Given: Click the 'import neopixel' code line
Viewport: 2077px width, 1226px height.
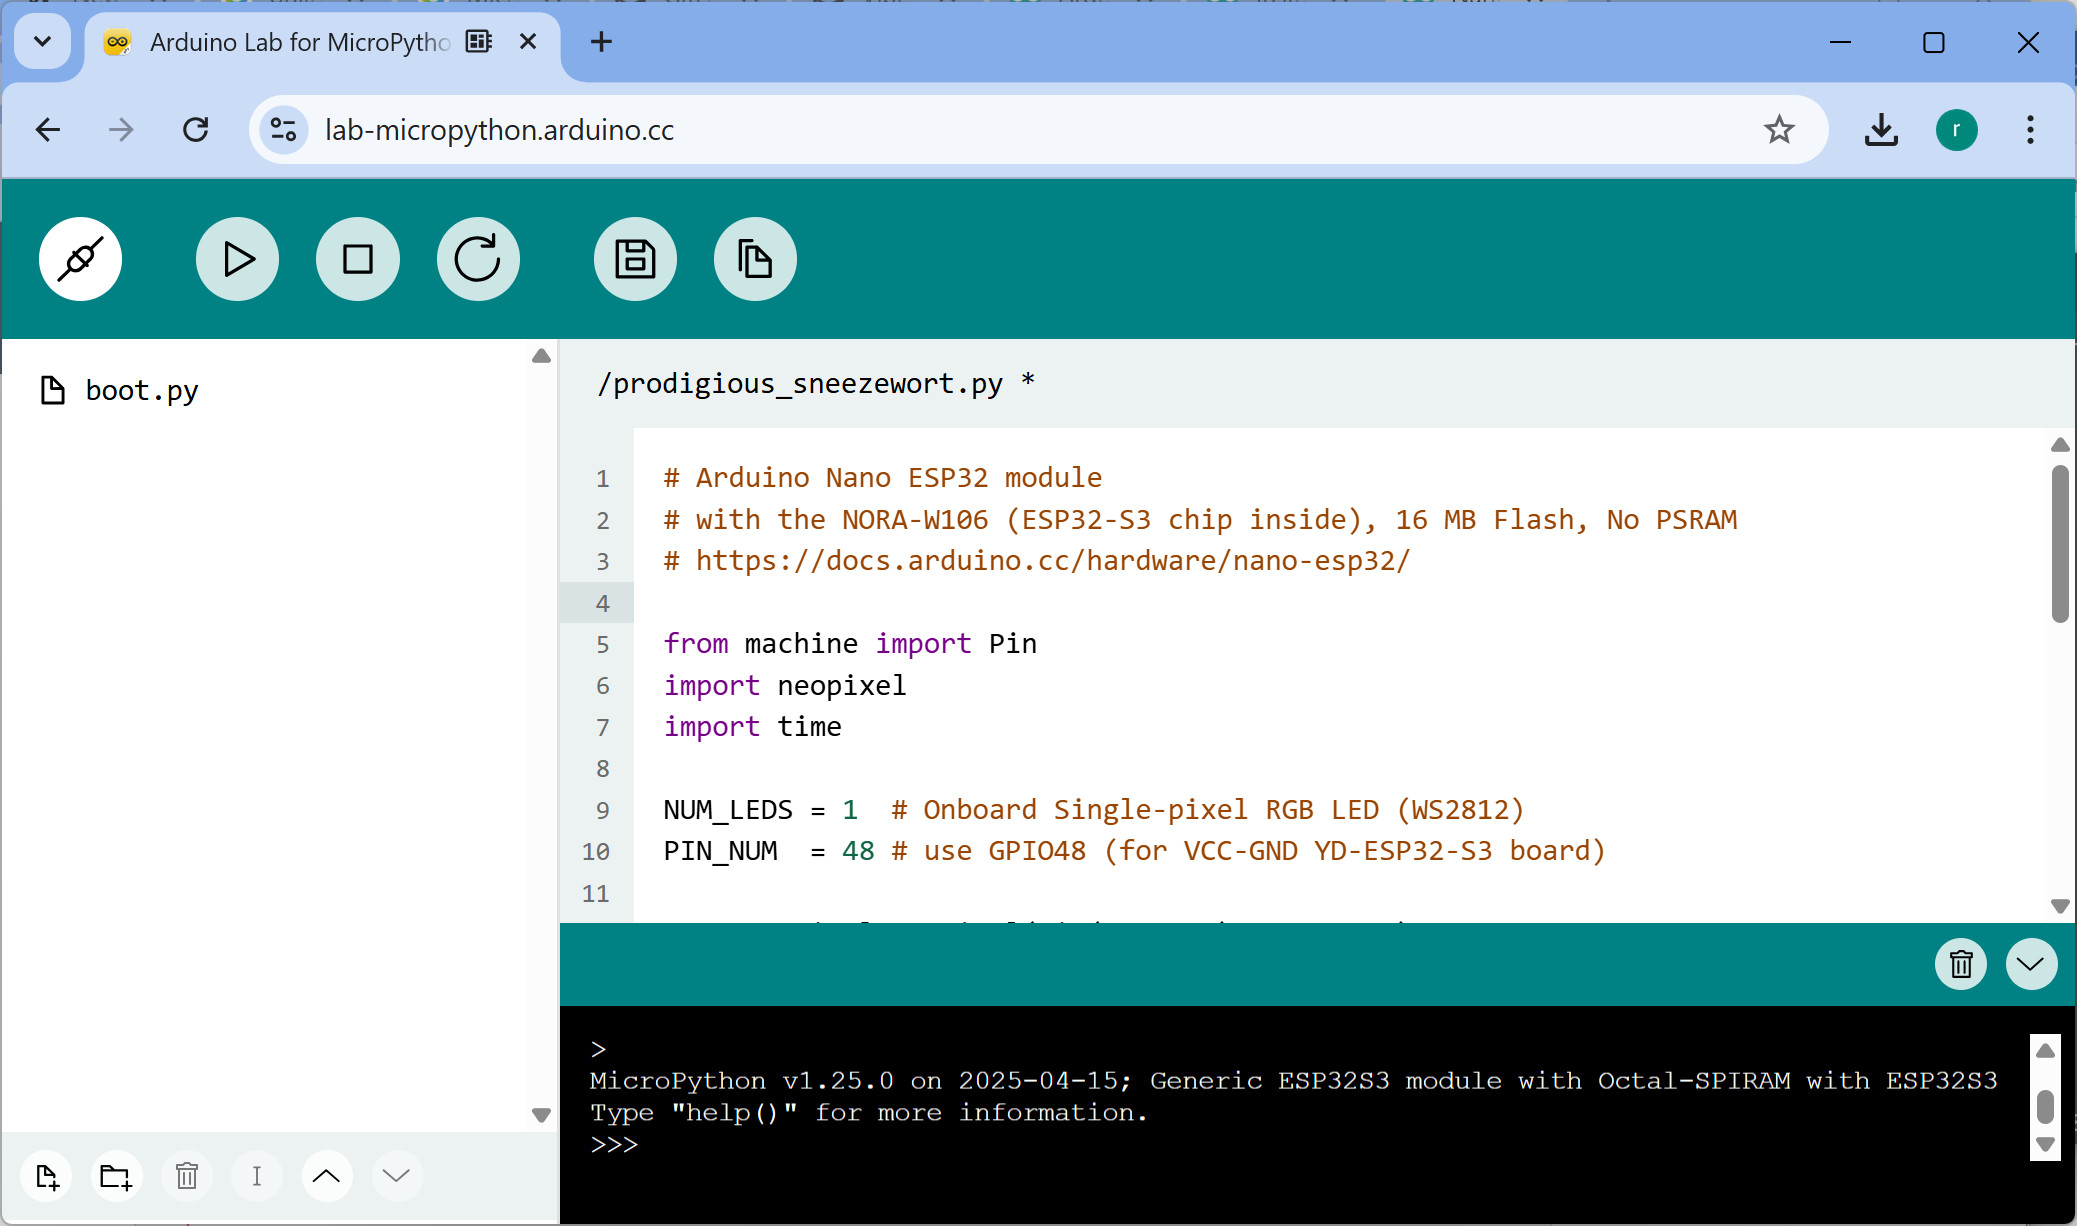Looking at the screenshot, I should [x=785, y=686].
